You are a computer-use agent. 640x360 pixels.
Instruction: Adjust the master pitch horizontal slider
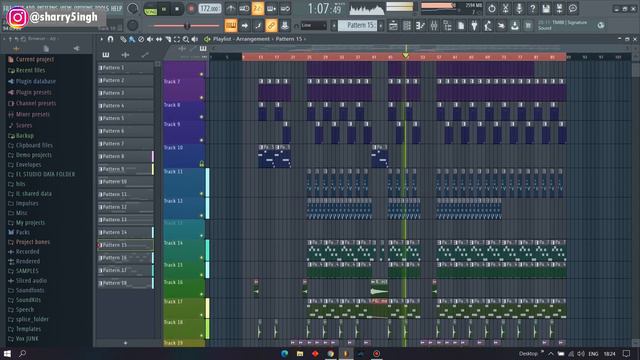187,26
